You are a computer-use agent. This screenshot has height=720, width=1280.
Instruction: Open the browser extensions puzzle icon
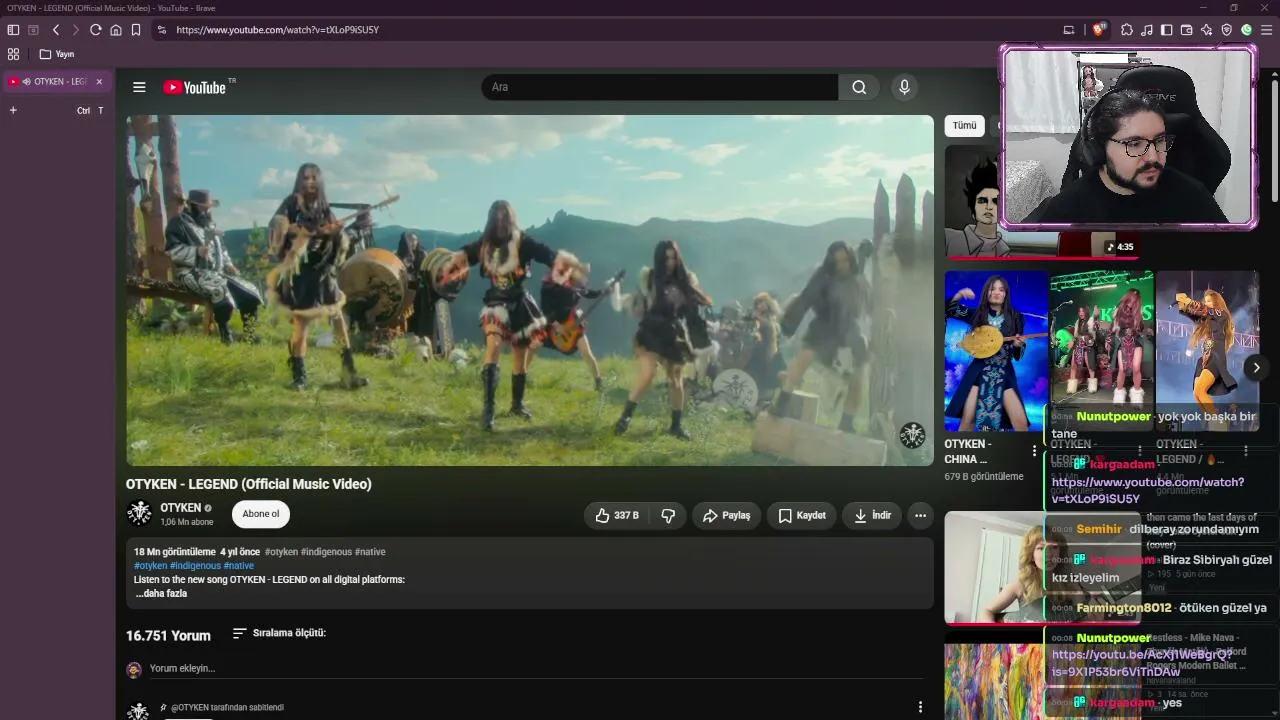click(x=1127, y=30)
